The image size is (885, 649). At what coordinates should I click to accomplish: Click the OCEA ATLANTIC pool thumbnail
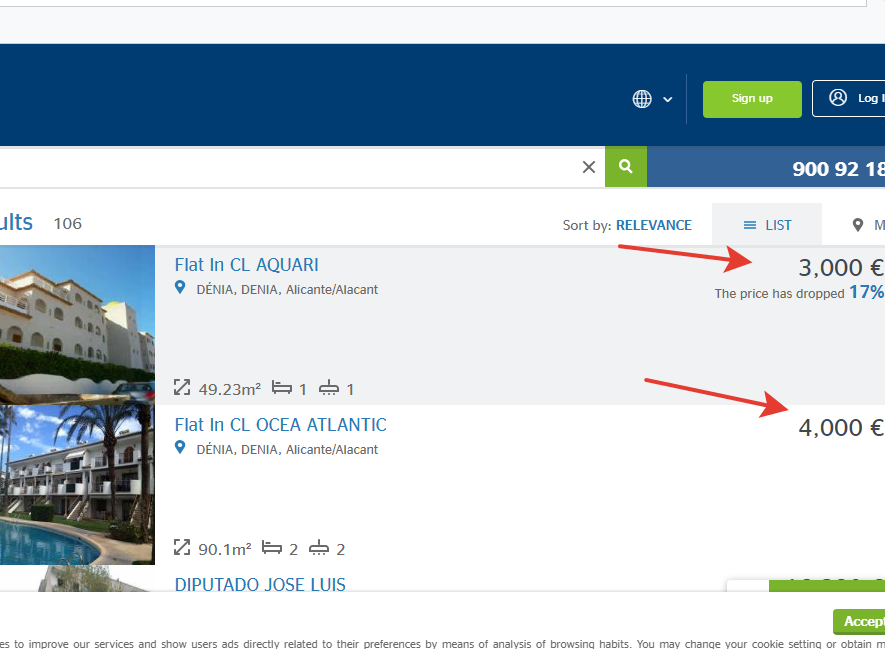point(77,485)
